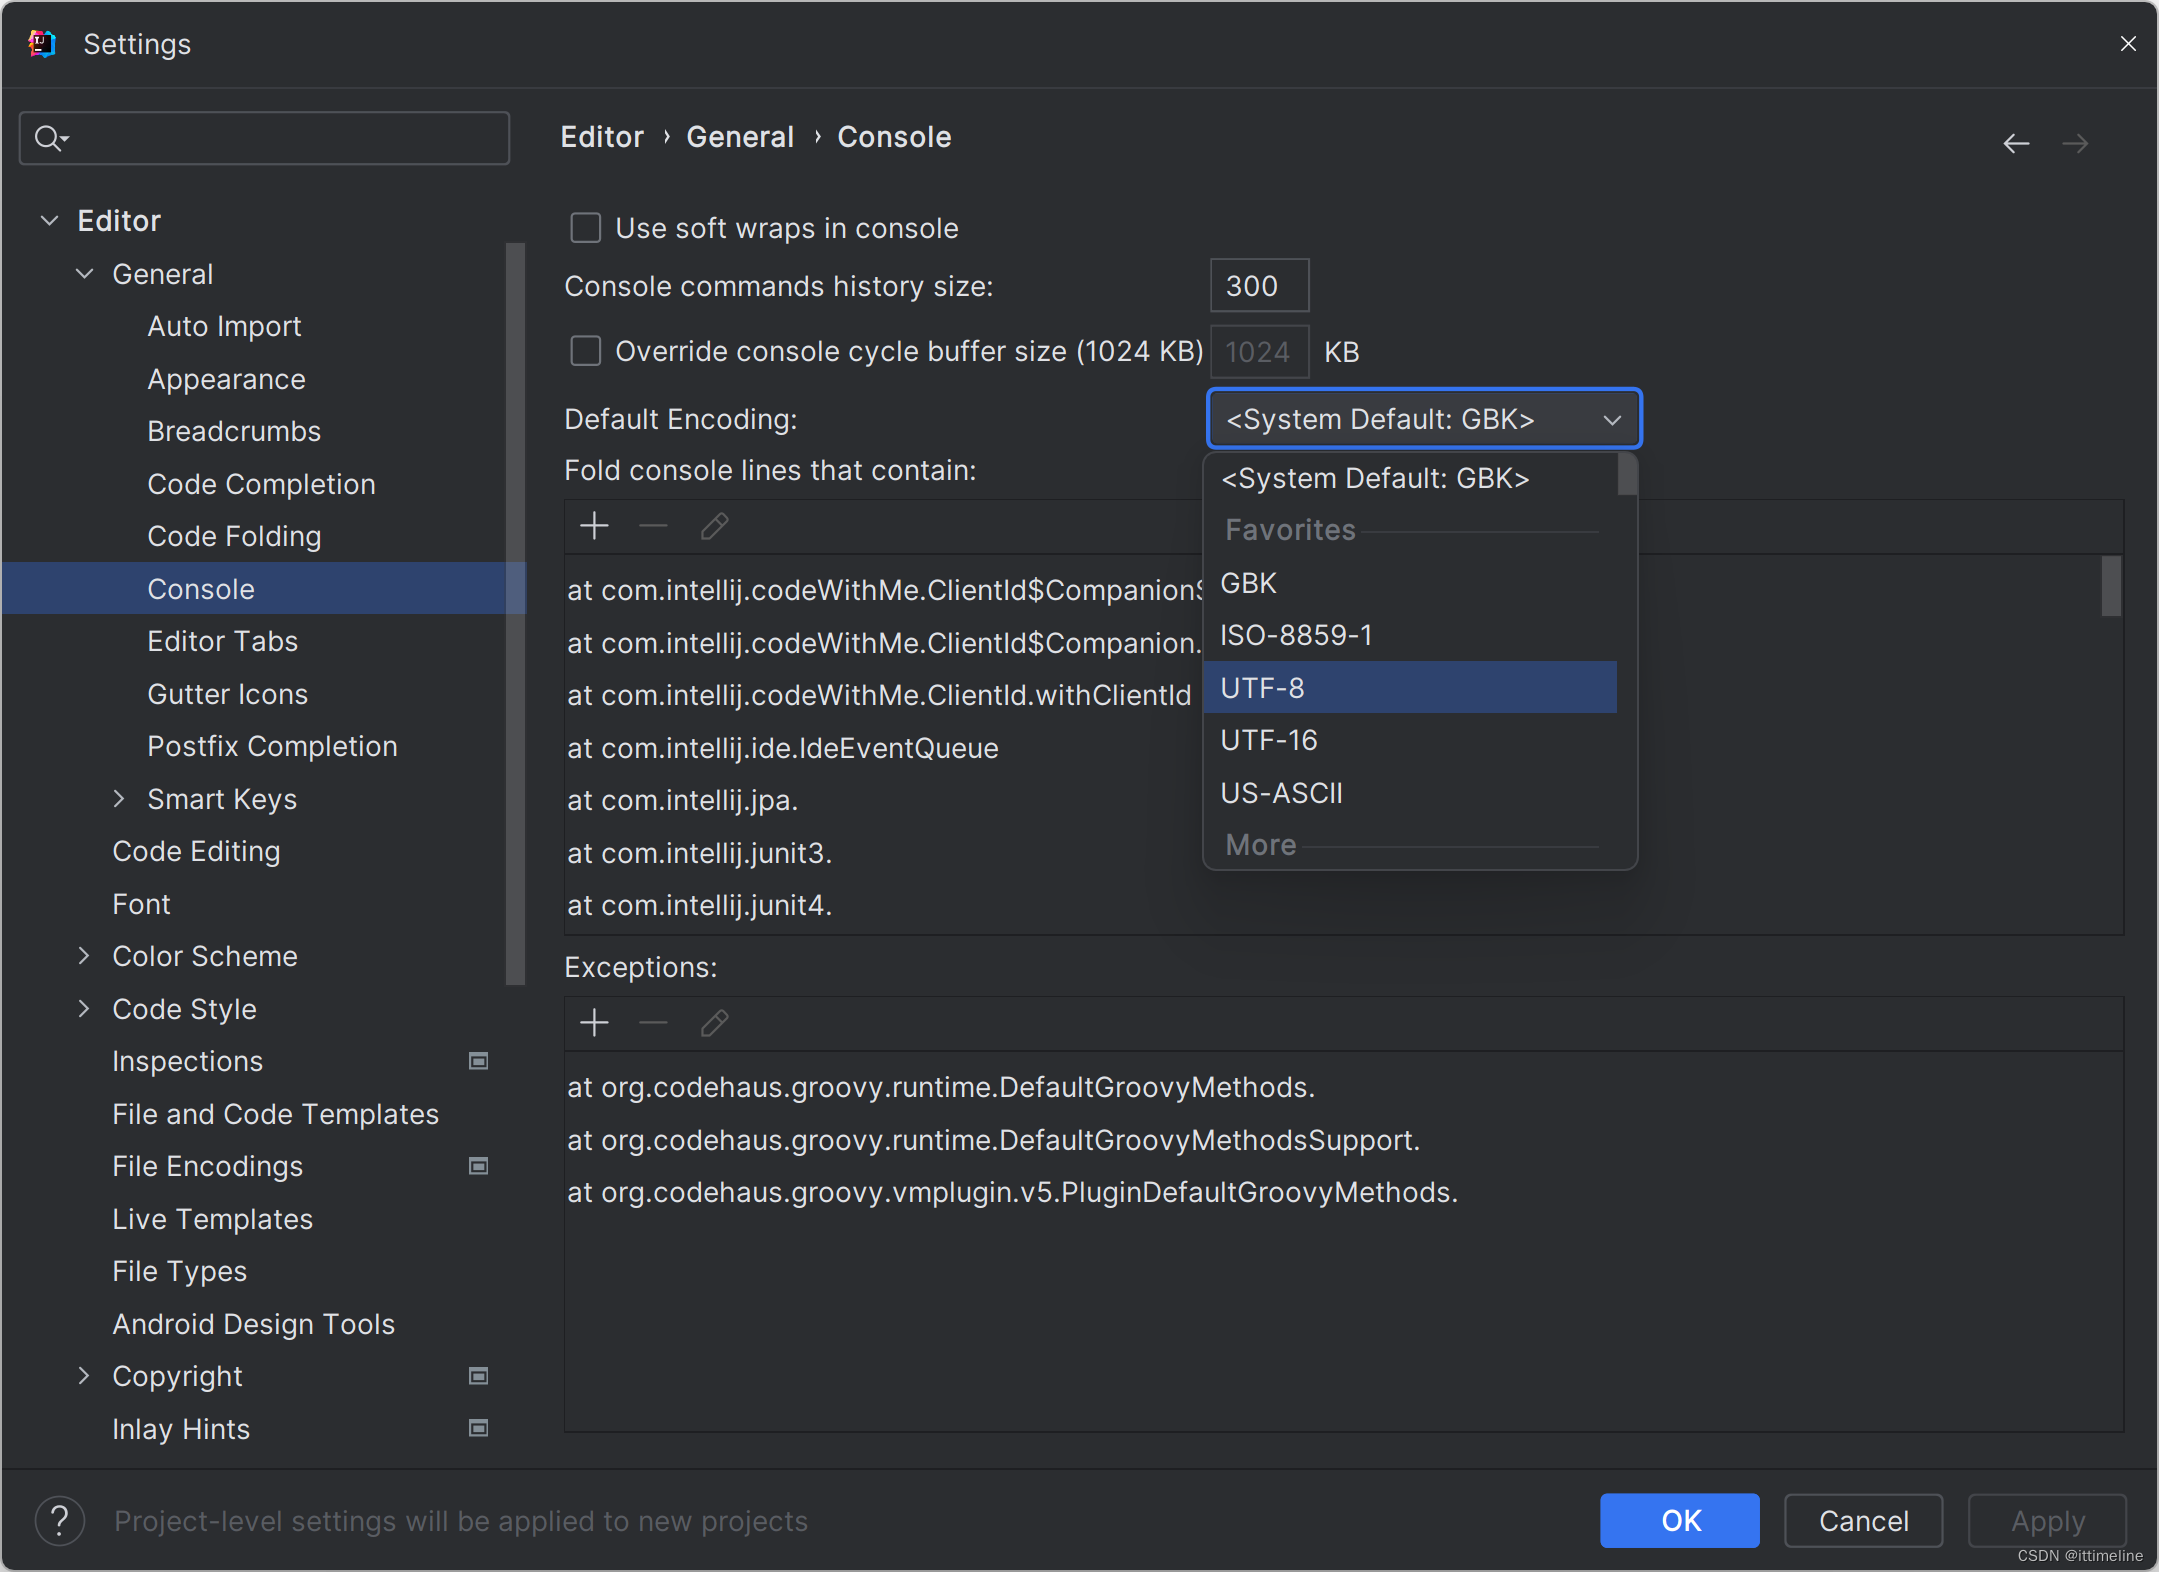Click the add exception icon under Exceptions
2159x1572 pixels.
[595, 1022]
